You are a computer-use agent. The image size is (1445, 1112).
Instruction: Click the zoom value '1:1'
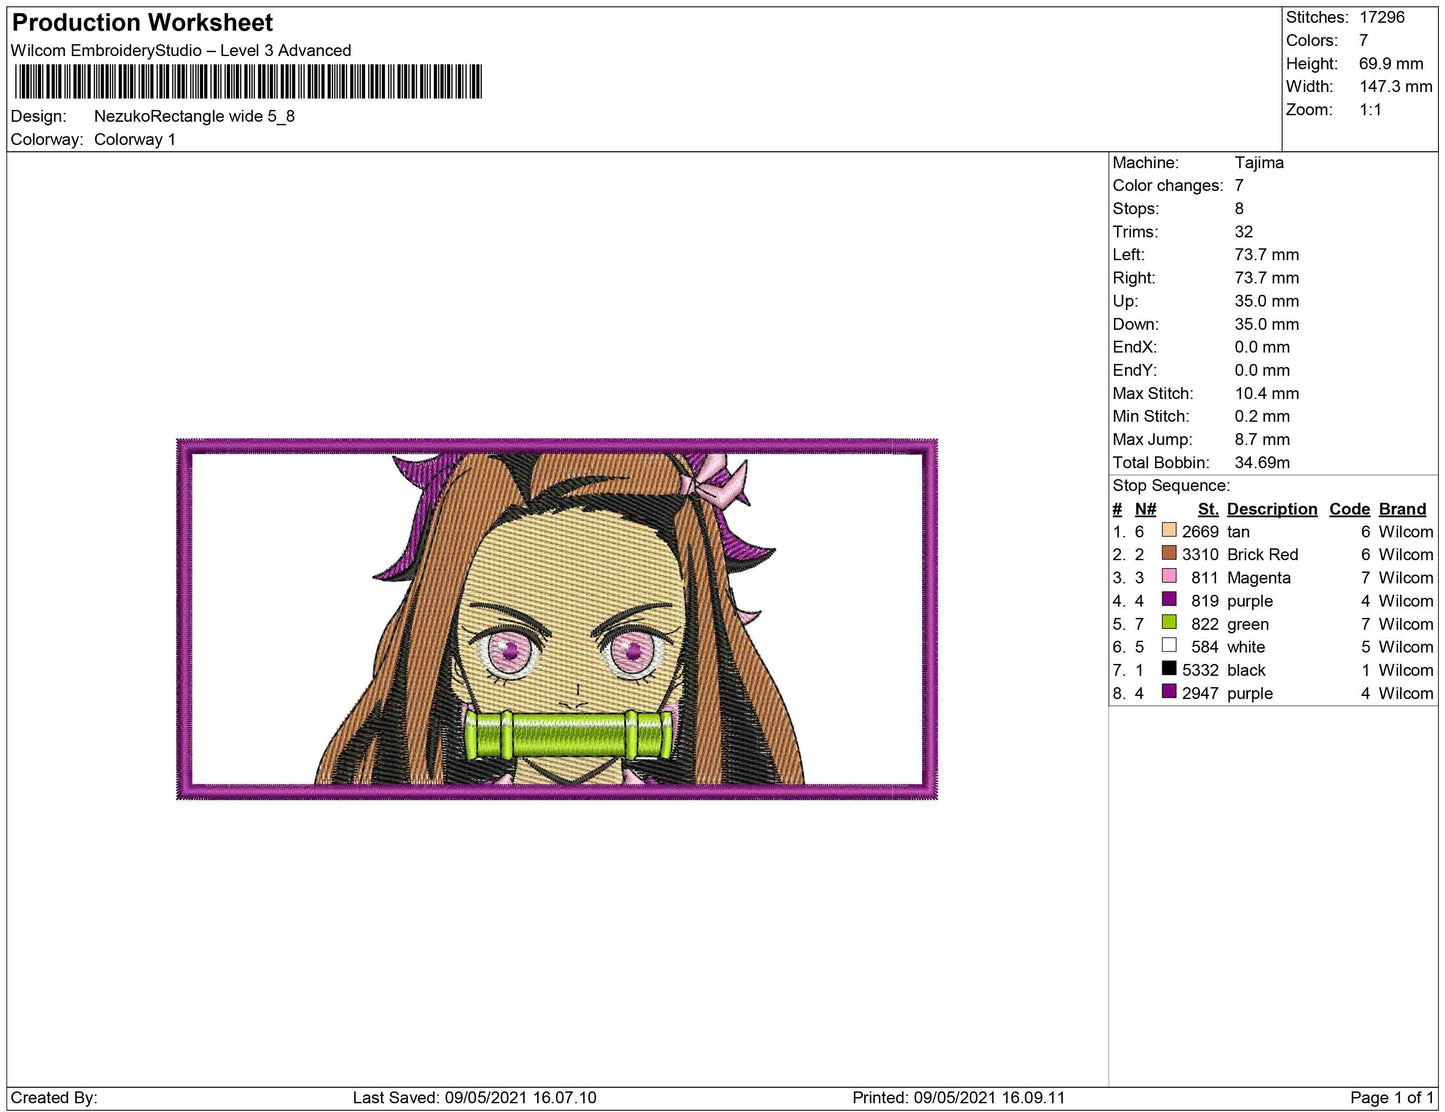coord(1370,110)
